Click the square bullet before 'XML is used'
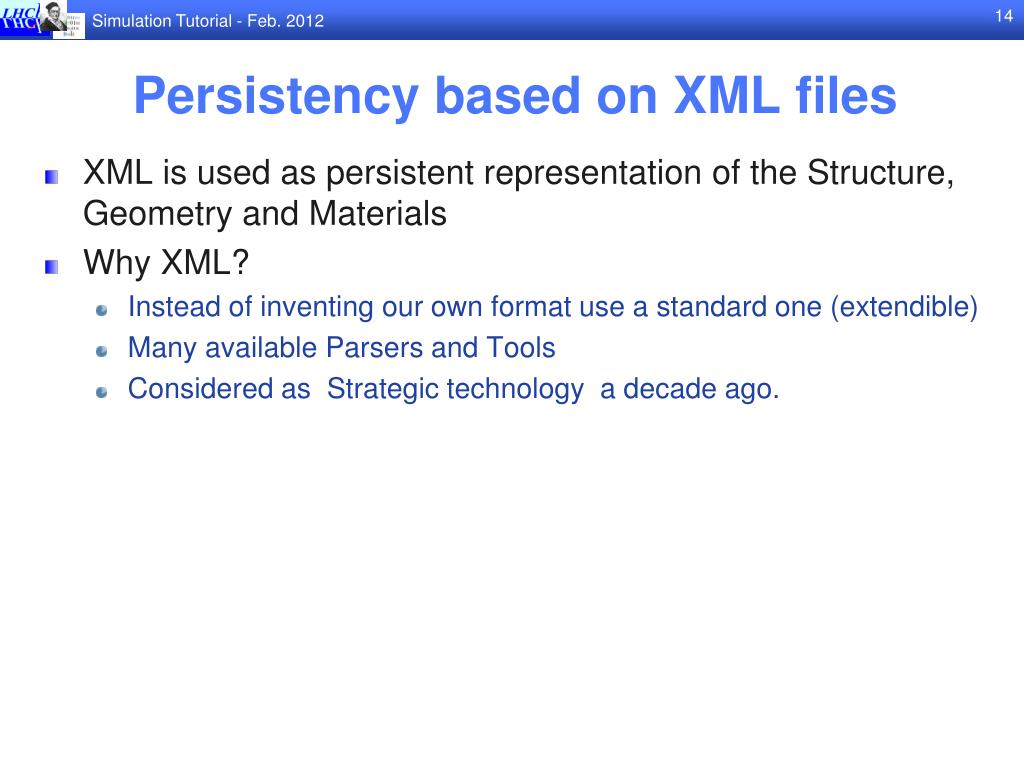1024x768 pixels. coord(52,177)
